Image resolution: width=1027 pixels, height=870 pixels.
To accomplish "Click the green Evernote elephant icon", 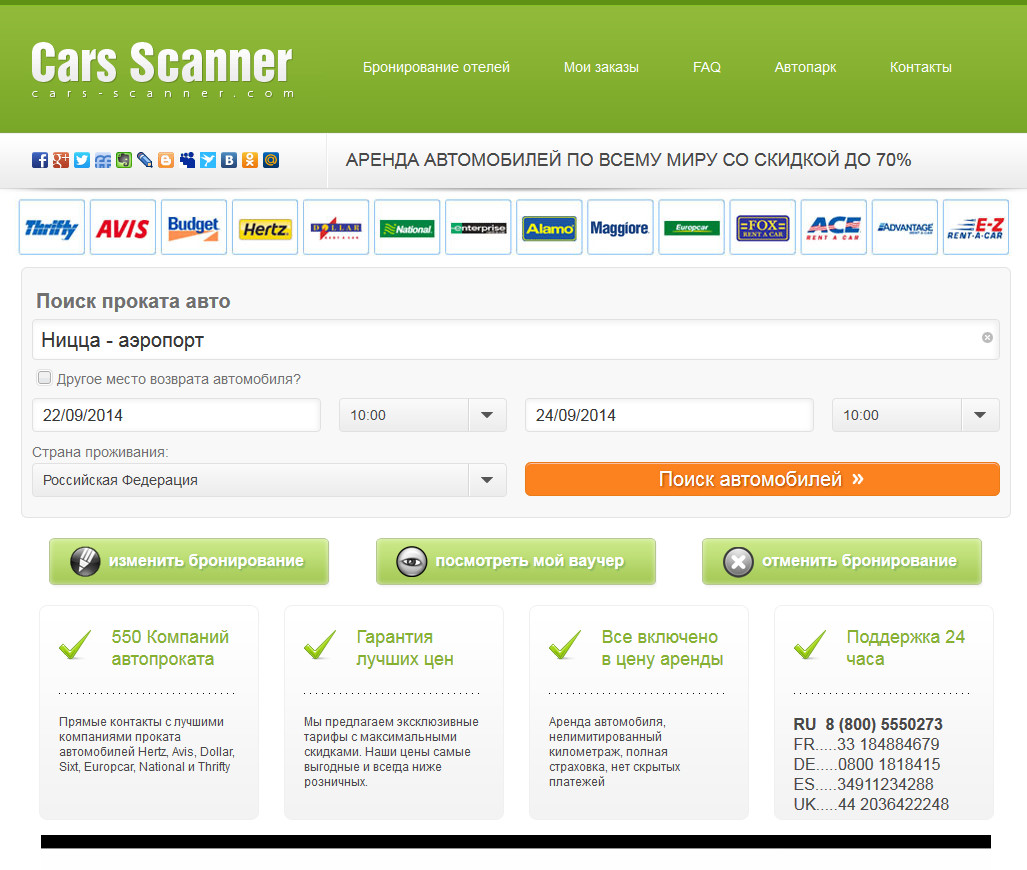I will pos(124,160).
